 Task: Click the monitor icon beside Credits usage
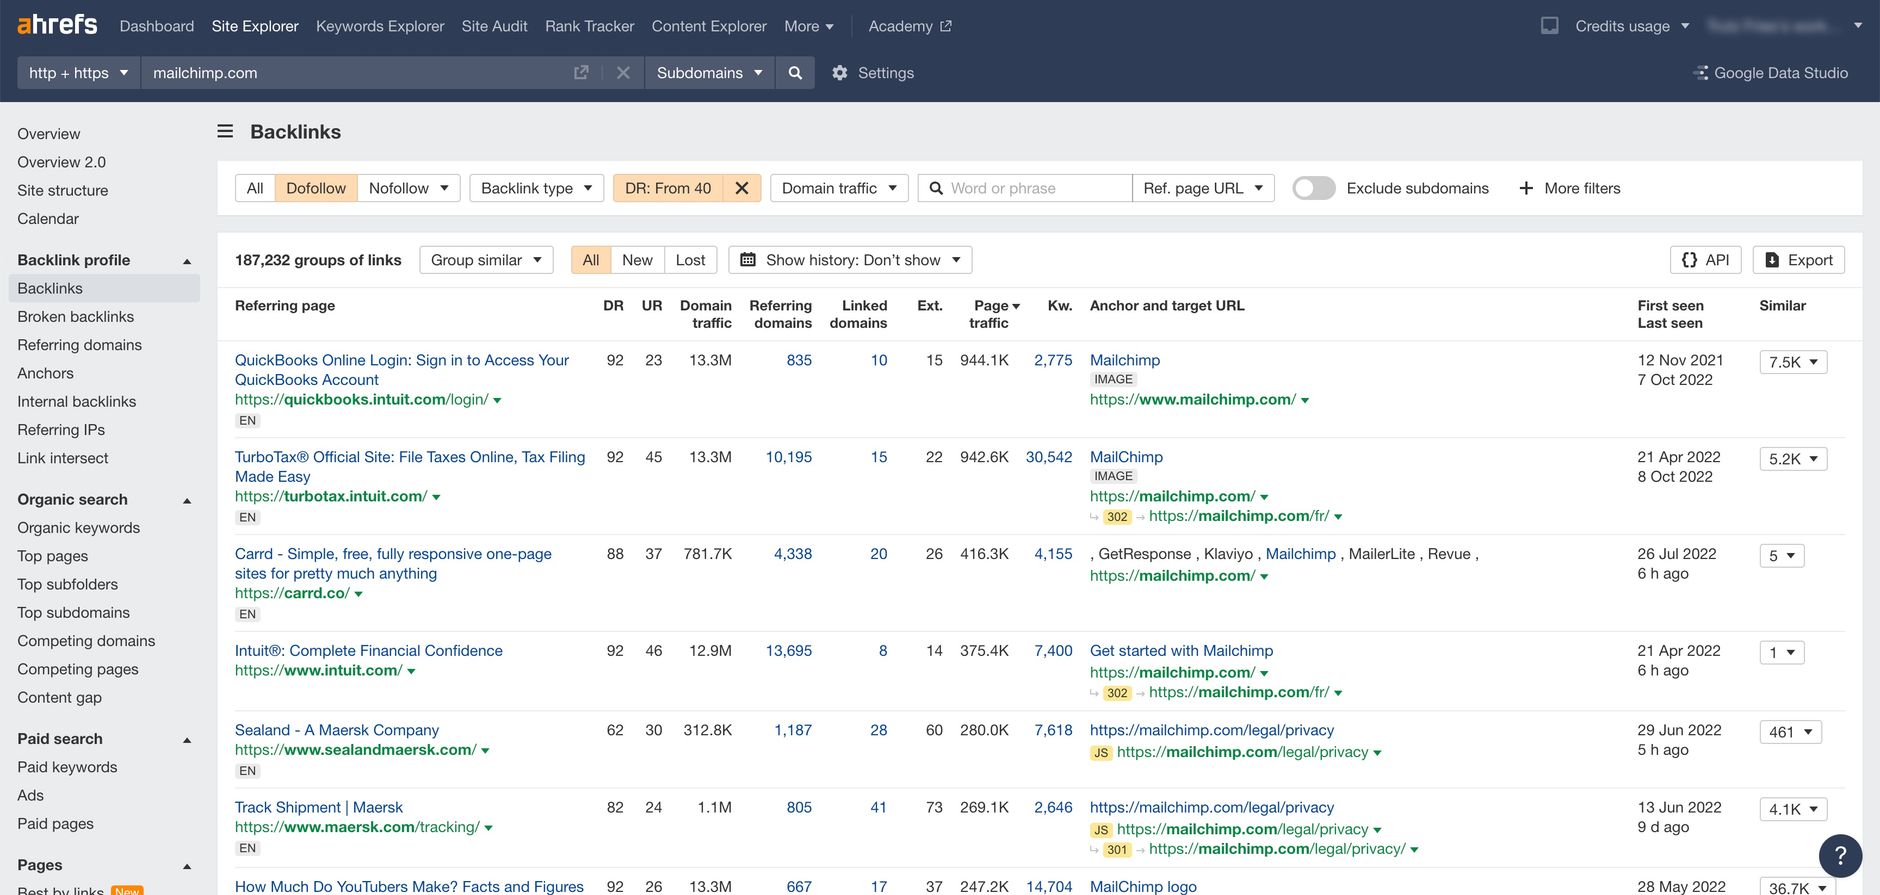pos(1549,26)
